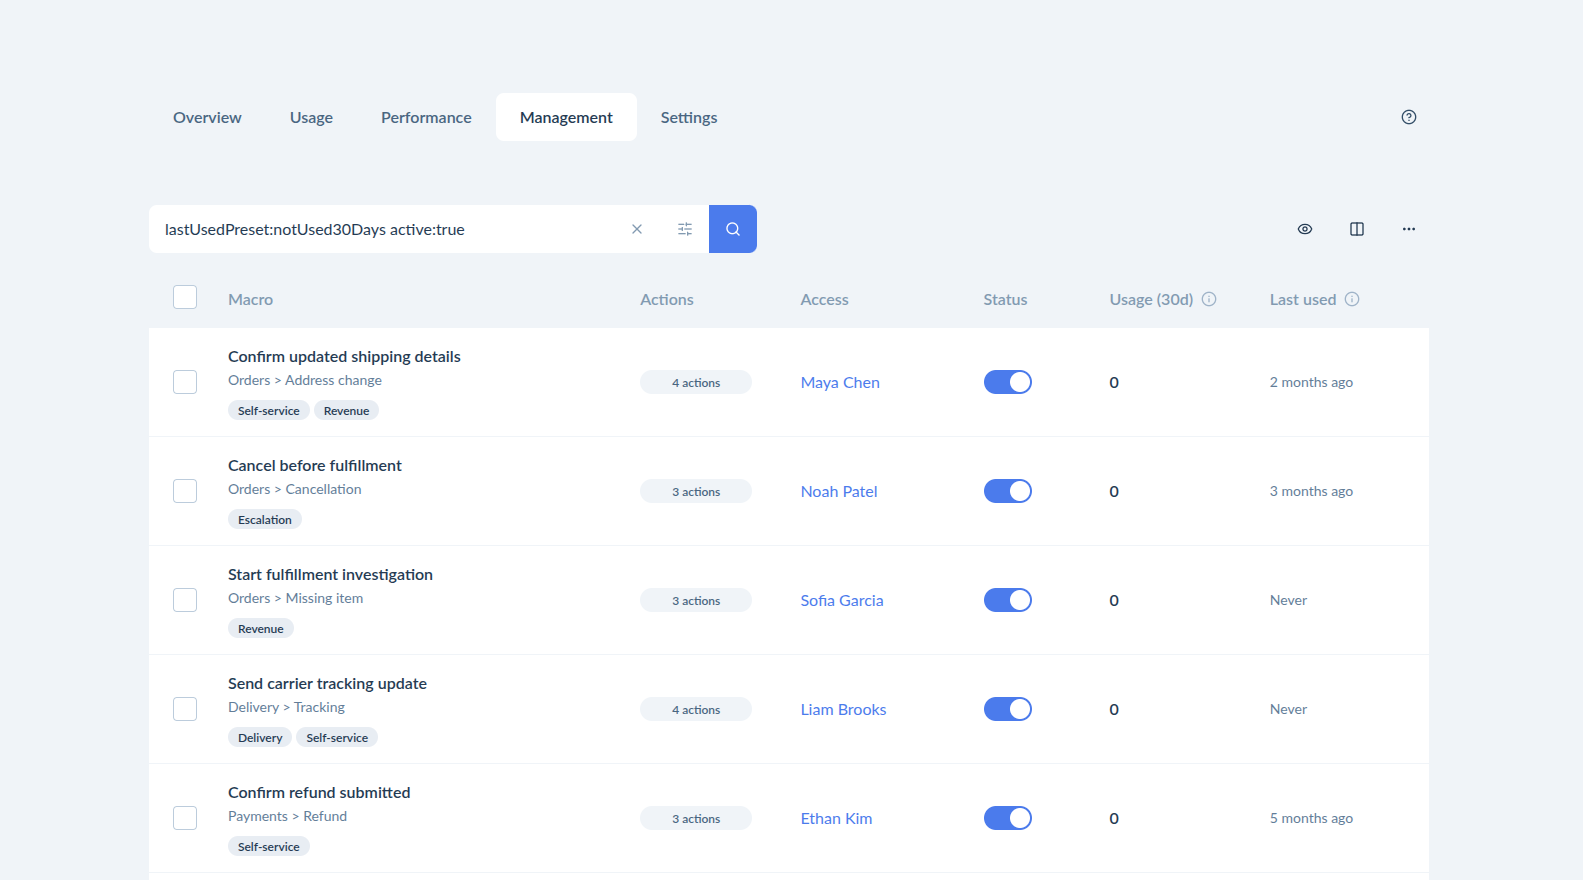The width and height of the screenshot is (1583, 880).
Task: Click the Orders > Address change category path
Action: [305, 380]
